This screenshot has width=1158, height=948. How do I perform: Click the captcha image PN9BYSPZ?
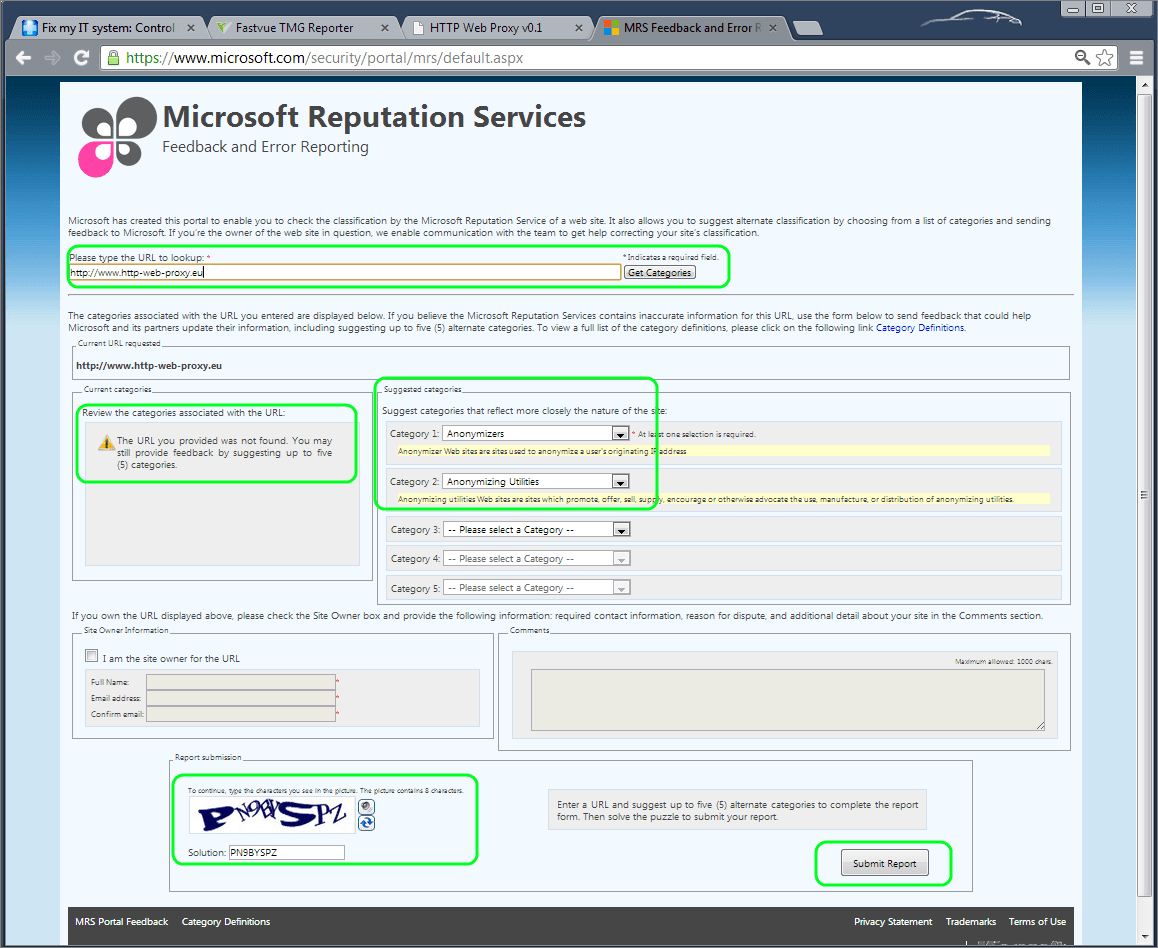pyautogui.click(x=273, y=815)
